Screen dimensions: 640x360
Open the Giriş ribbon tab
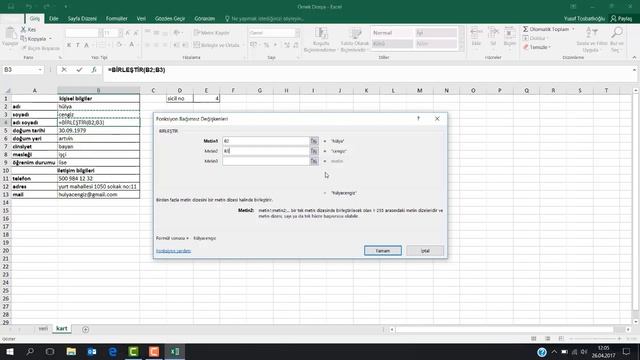coord(35,18)
